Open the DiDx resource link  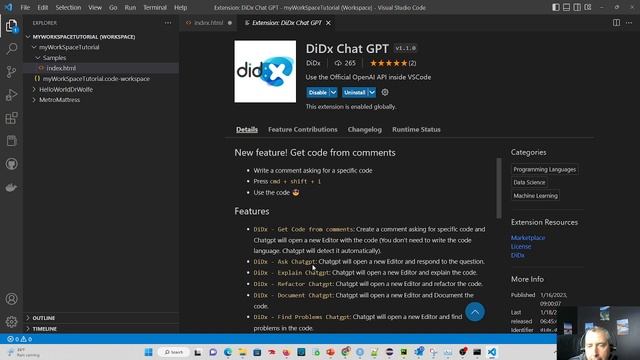click(518, 256)
